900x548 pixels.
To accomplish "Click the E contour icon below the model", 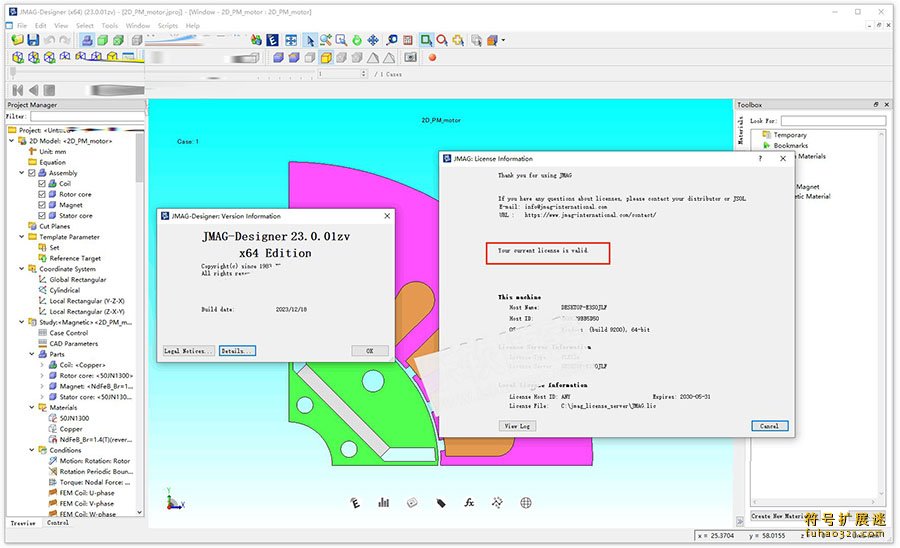I will click(355, 503).
